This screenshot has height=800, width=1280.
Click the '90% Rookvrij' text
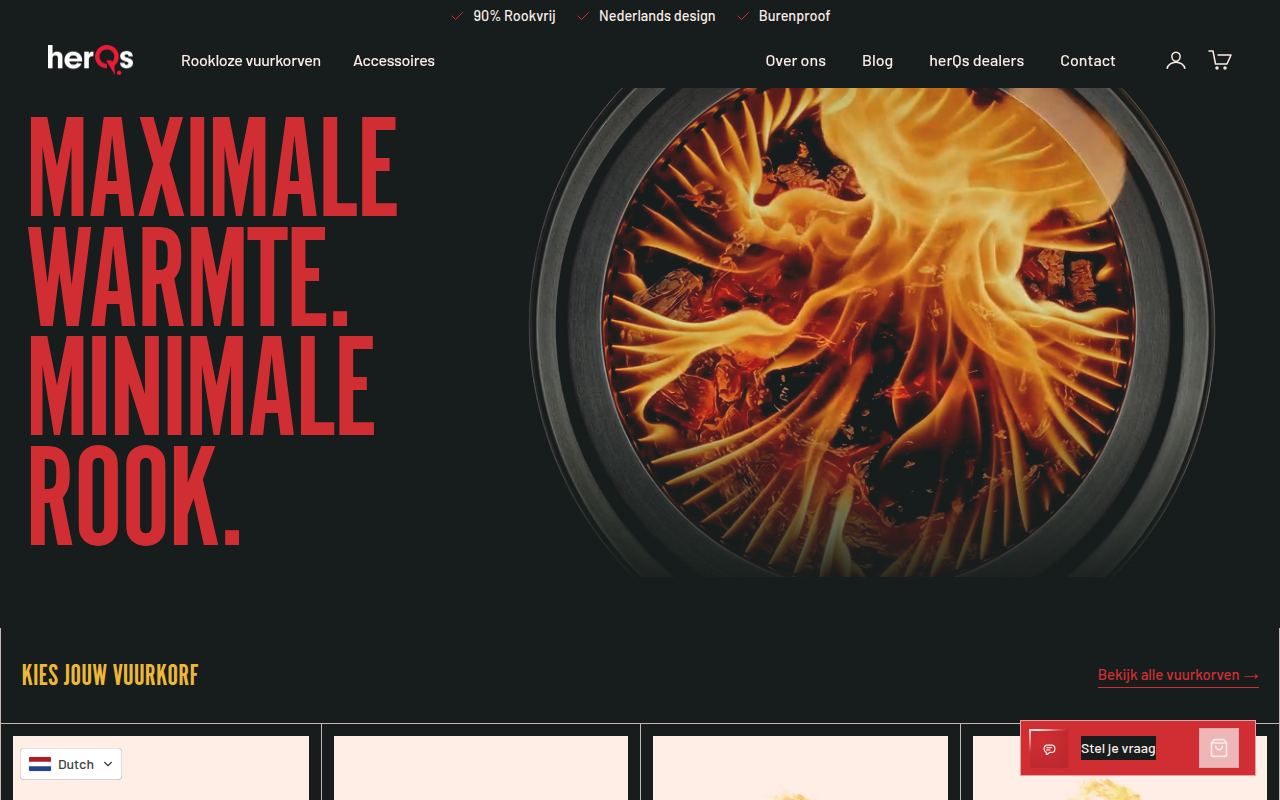point(514,16)
